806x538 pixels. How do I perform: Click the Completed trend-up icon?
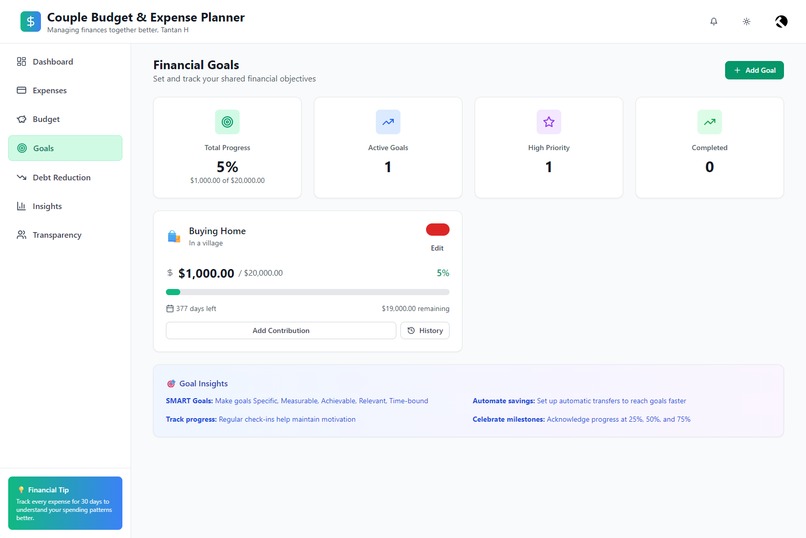[x=709, y=122]
